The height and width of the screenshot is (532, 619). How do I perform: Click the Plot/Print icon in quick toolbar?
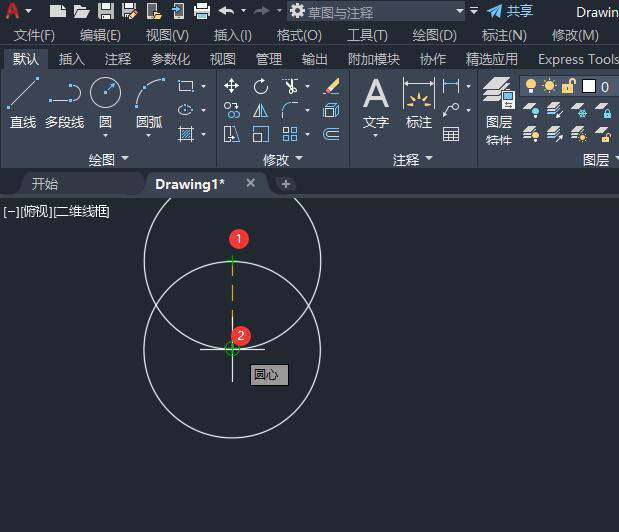point(202,11)
